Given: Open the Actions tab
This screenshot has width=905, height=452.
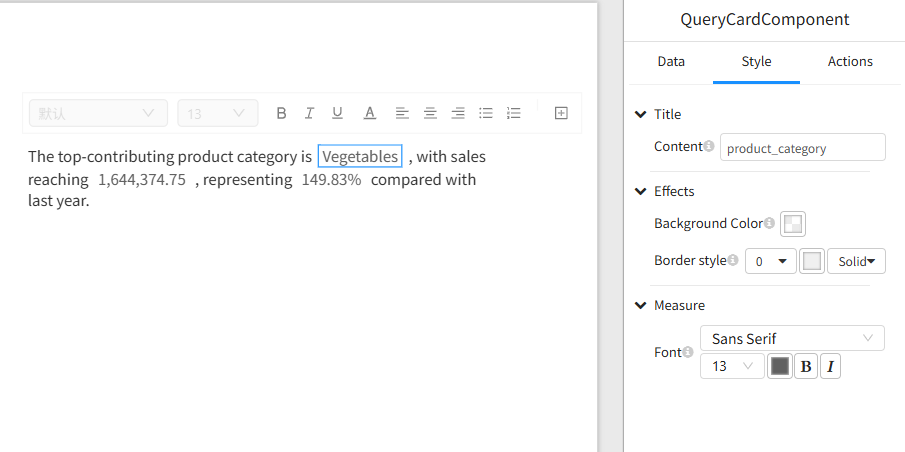Looking at the screenshot, I should [850, 62].
